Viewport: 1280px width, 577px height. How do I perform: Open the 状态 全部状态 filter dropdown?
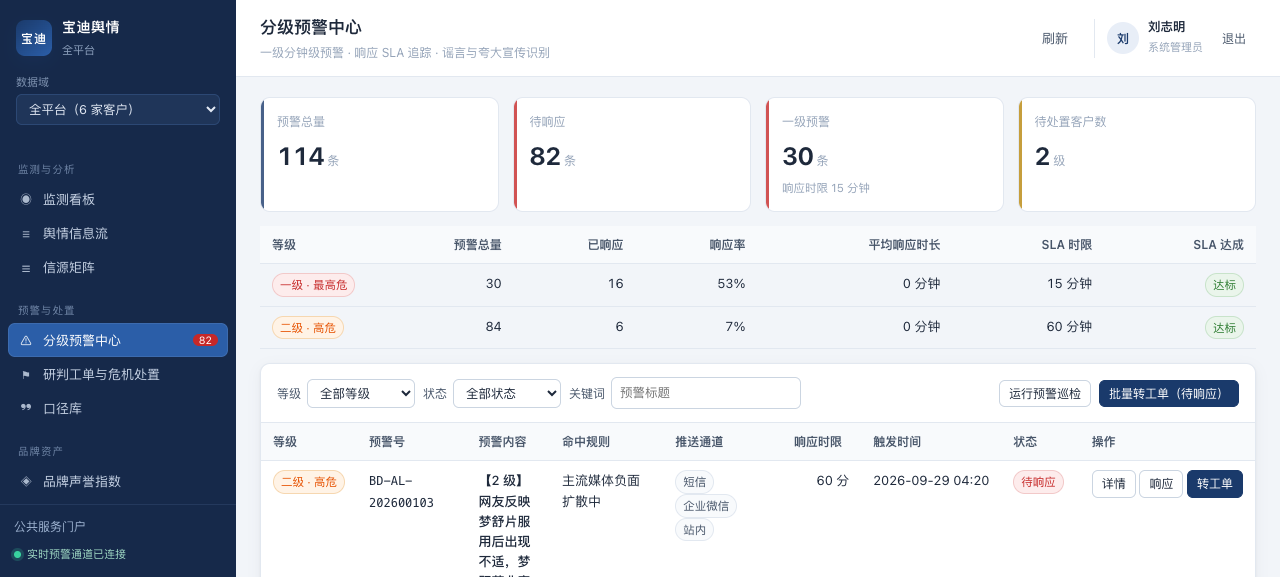point(507,393)
